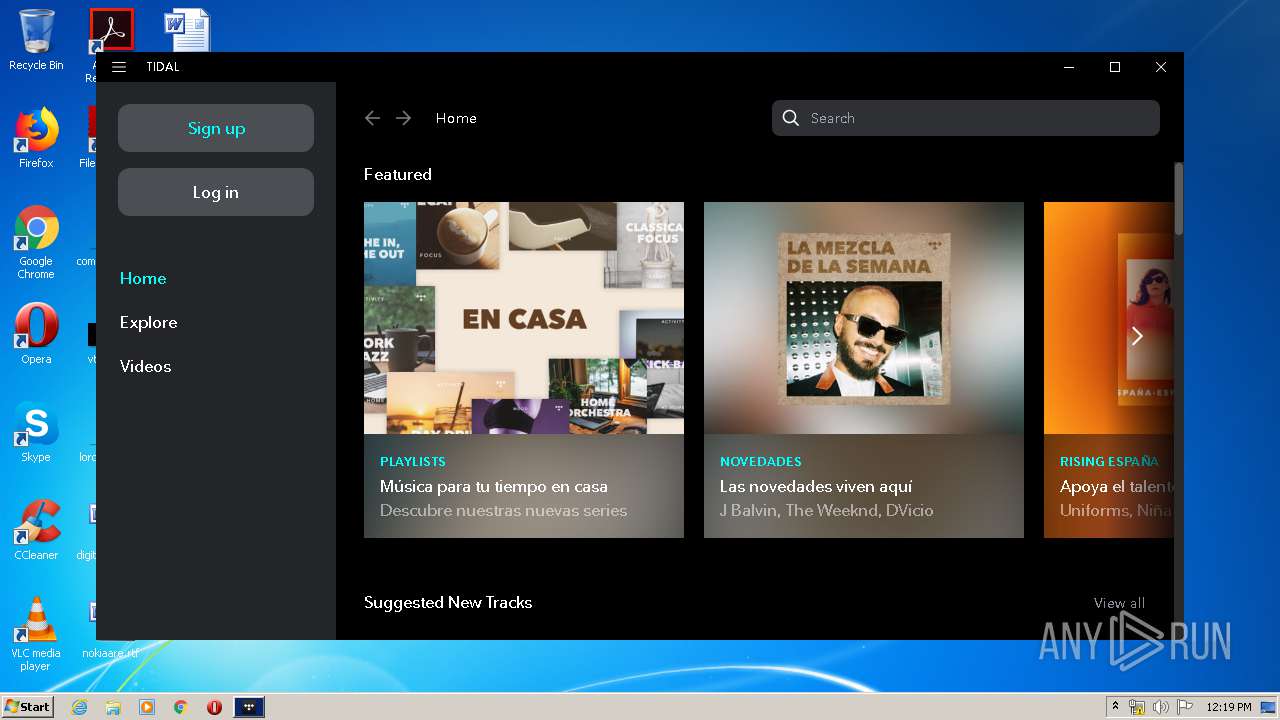Show next featured items with chevron
This screenshot has width=1280, height=720.
(1137, 336)
